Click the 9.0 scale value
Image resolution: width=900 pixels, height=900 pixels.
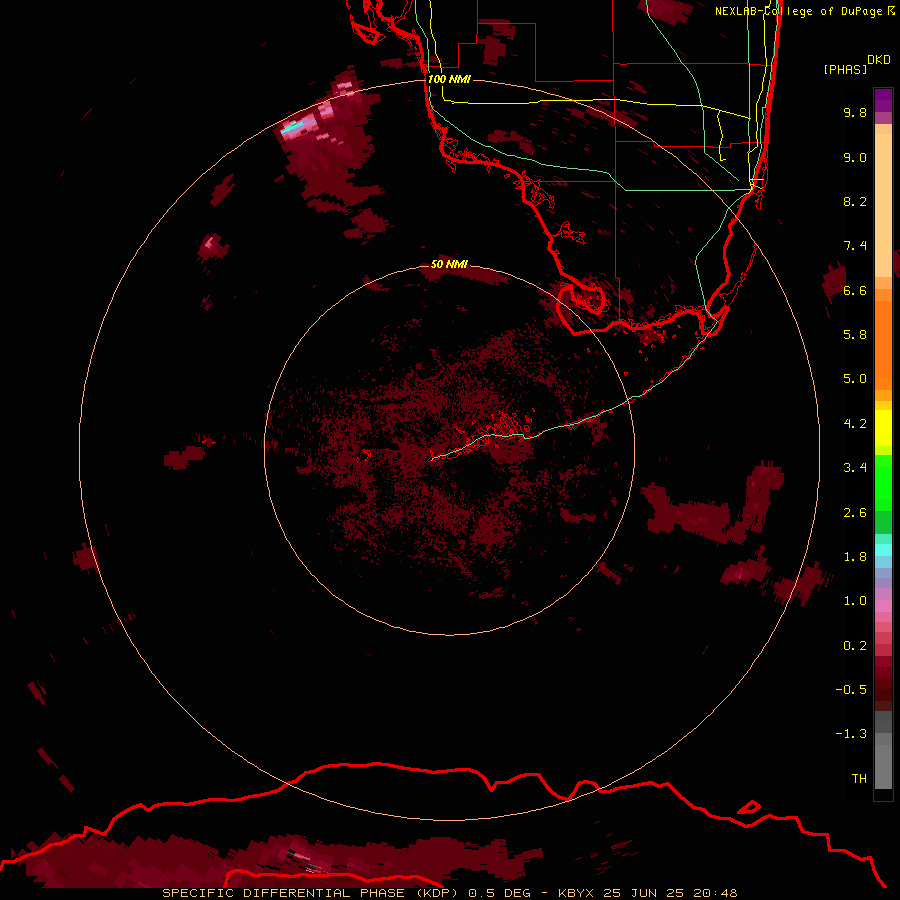click(x=855, y=157)
